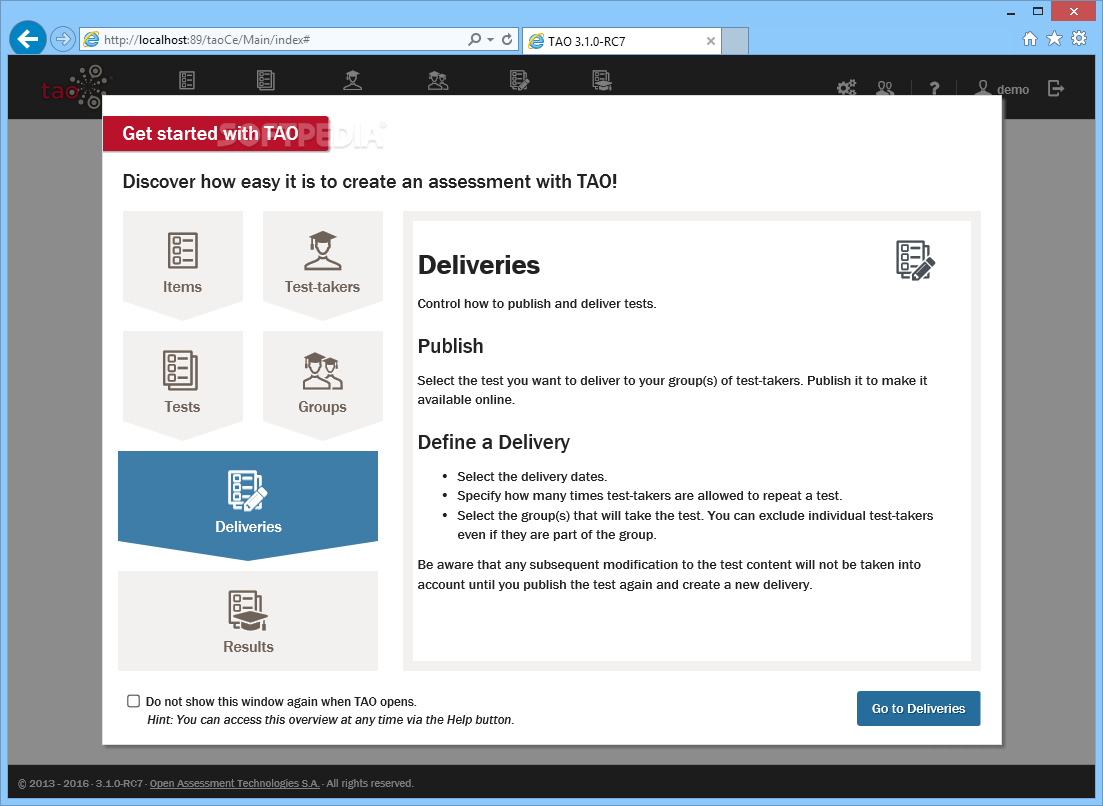Click 'Control how to publish and deliver tests.'

point(537,304)
